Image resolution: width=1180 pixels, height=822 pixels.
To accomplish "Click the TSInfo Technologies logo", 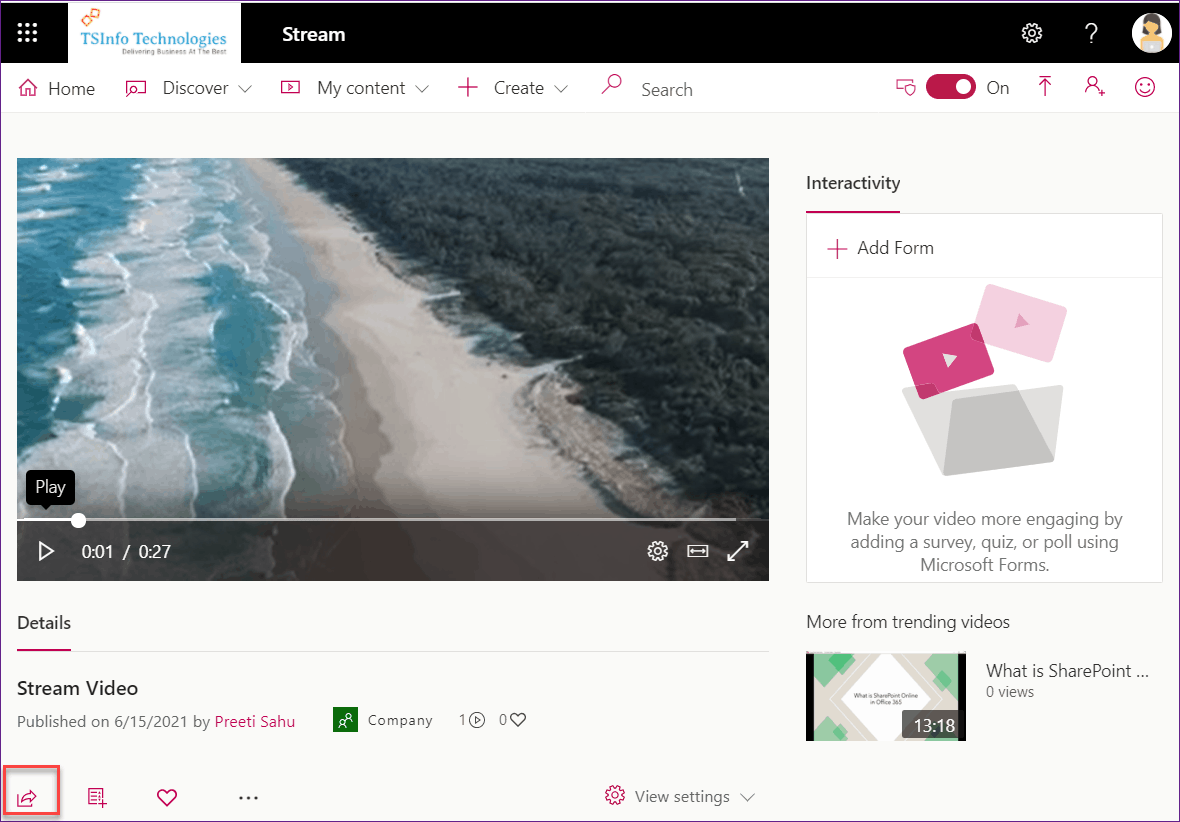I will pos(154,32).
